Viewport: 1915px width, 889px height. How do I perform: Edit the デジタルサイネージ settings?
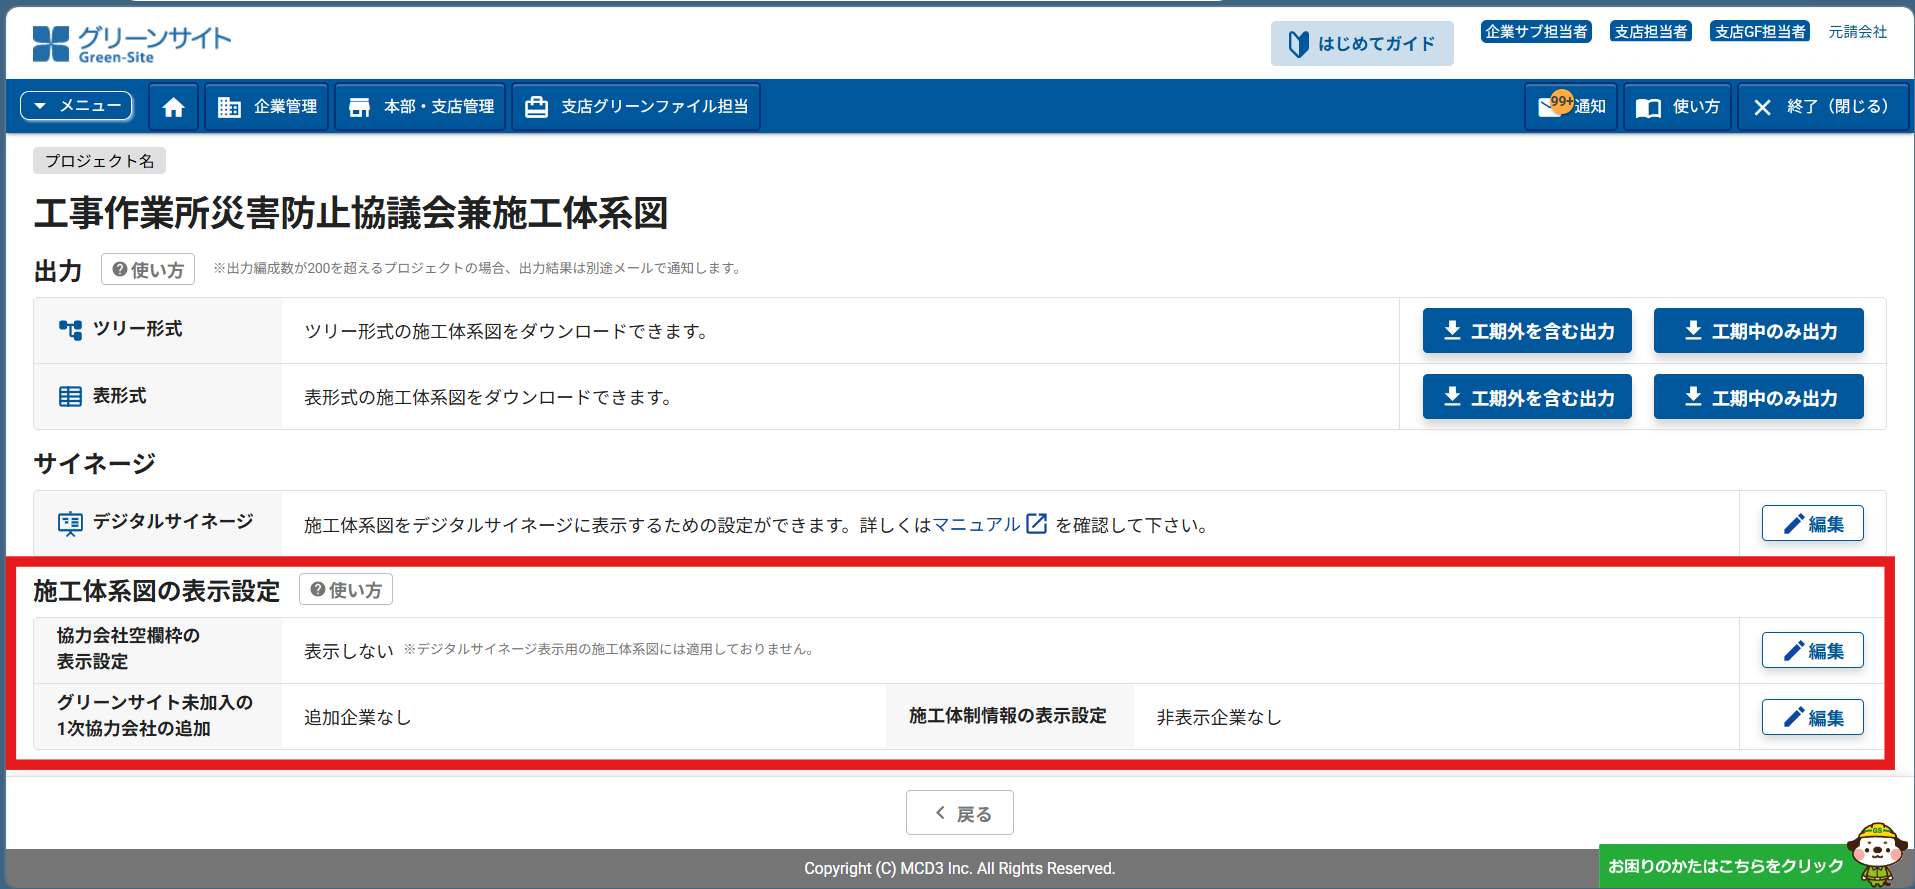pos(1812,524)
